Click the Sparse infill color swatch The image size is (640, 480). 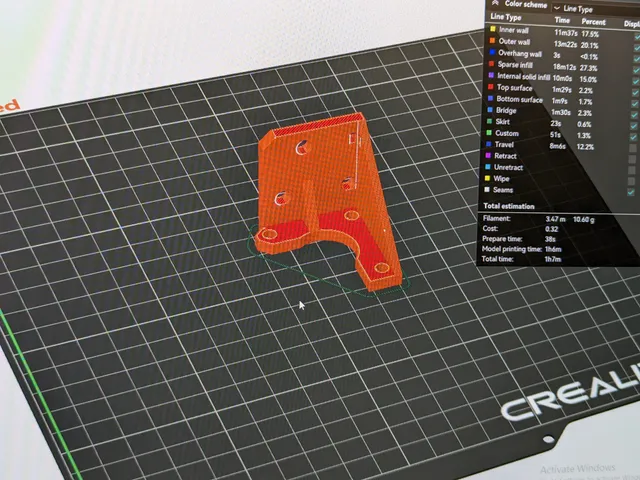491,64
